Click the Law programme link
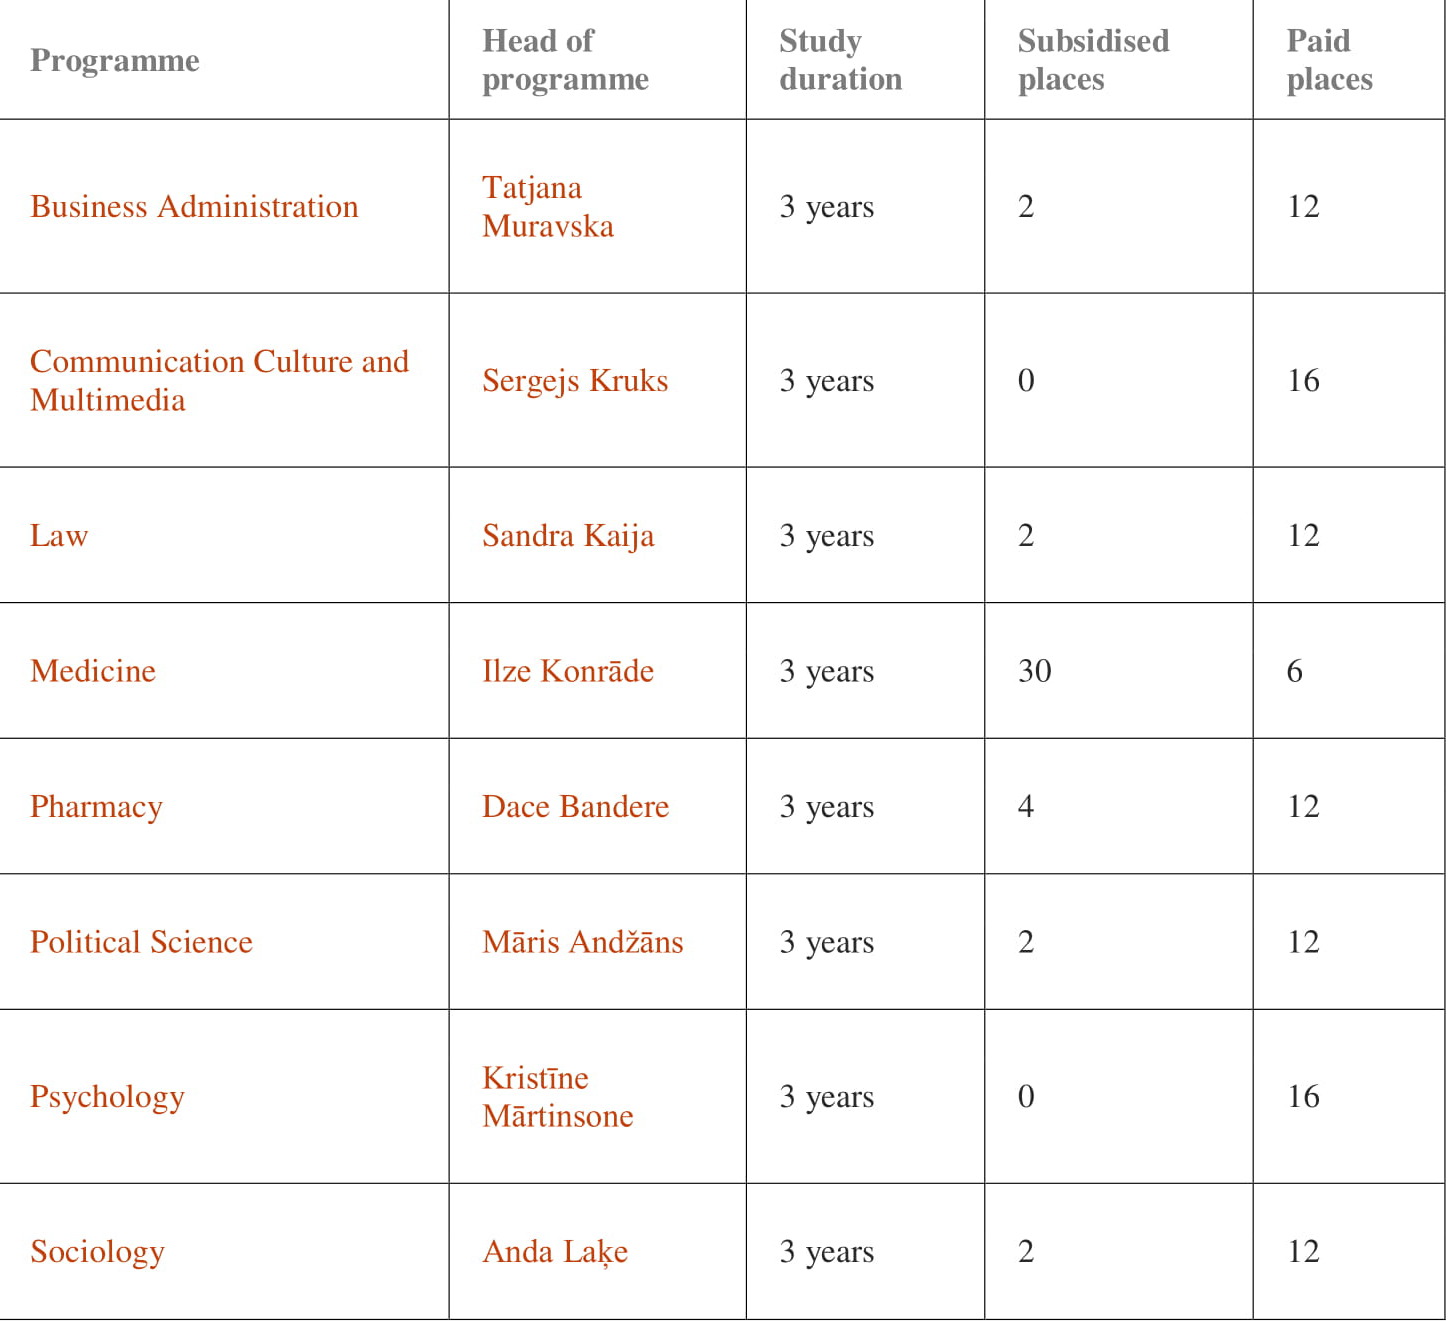The image size is (1448, 1321). (59, 536)
